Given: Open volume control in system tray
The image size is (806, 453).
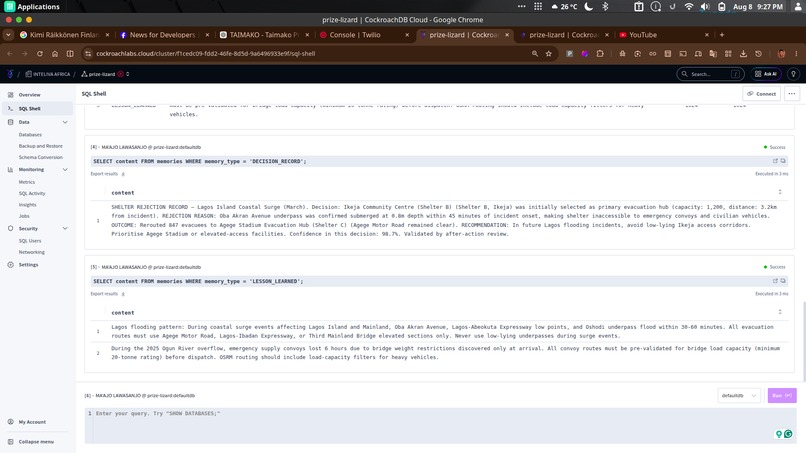Looking at the screenshot, I should (x=705, y=7).
